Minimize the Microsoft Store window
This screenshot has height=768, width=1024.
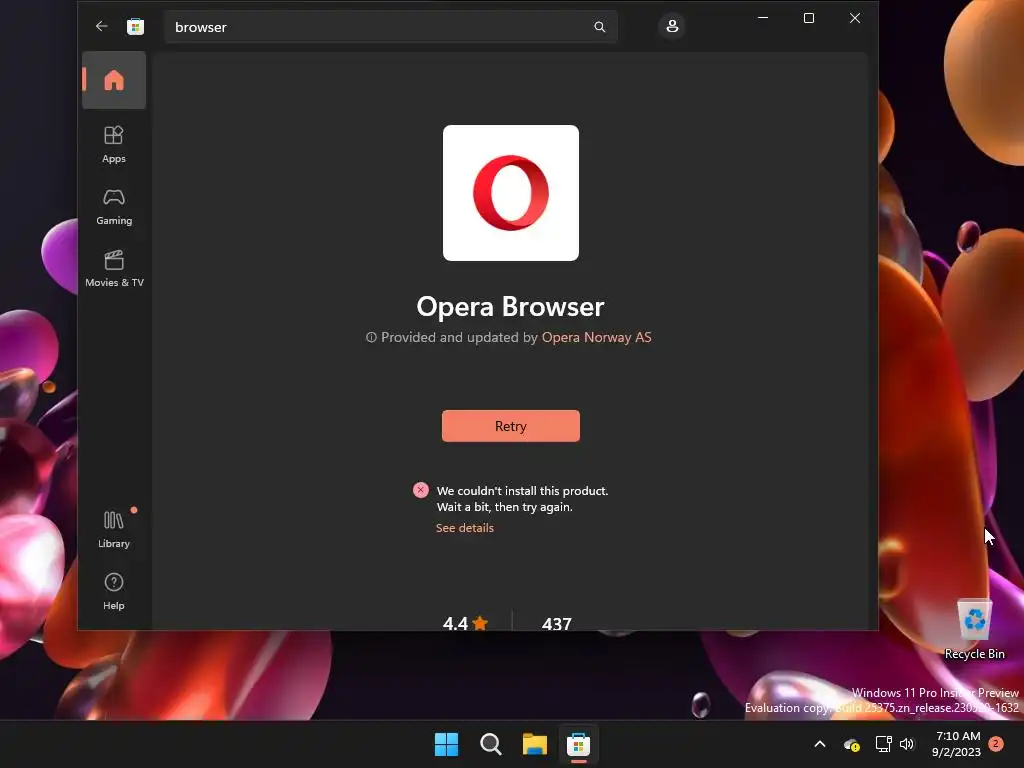click(x=763, y=18)
